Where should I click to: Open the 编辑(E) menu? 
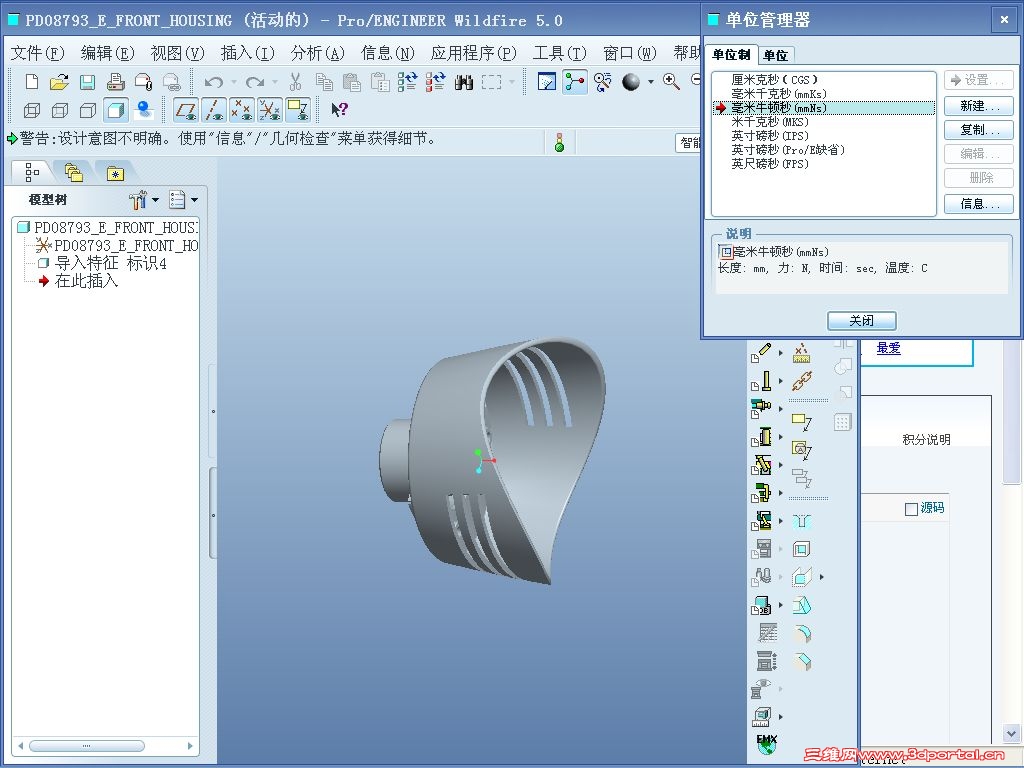coord(107,53)
